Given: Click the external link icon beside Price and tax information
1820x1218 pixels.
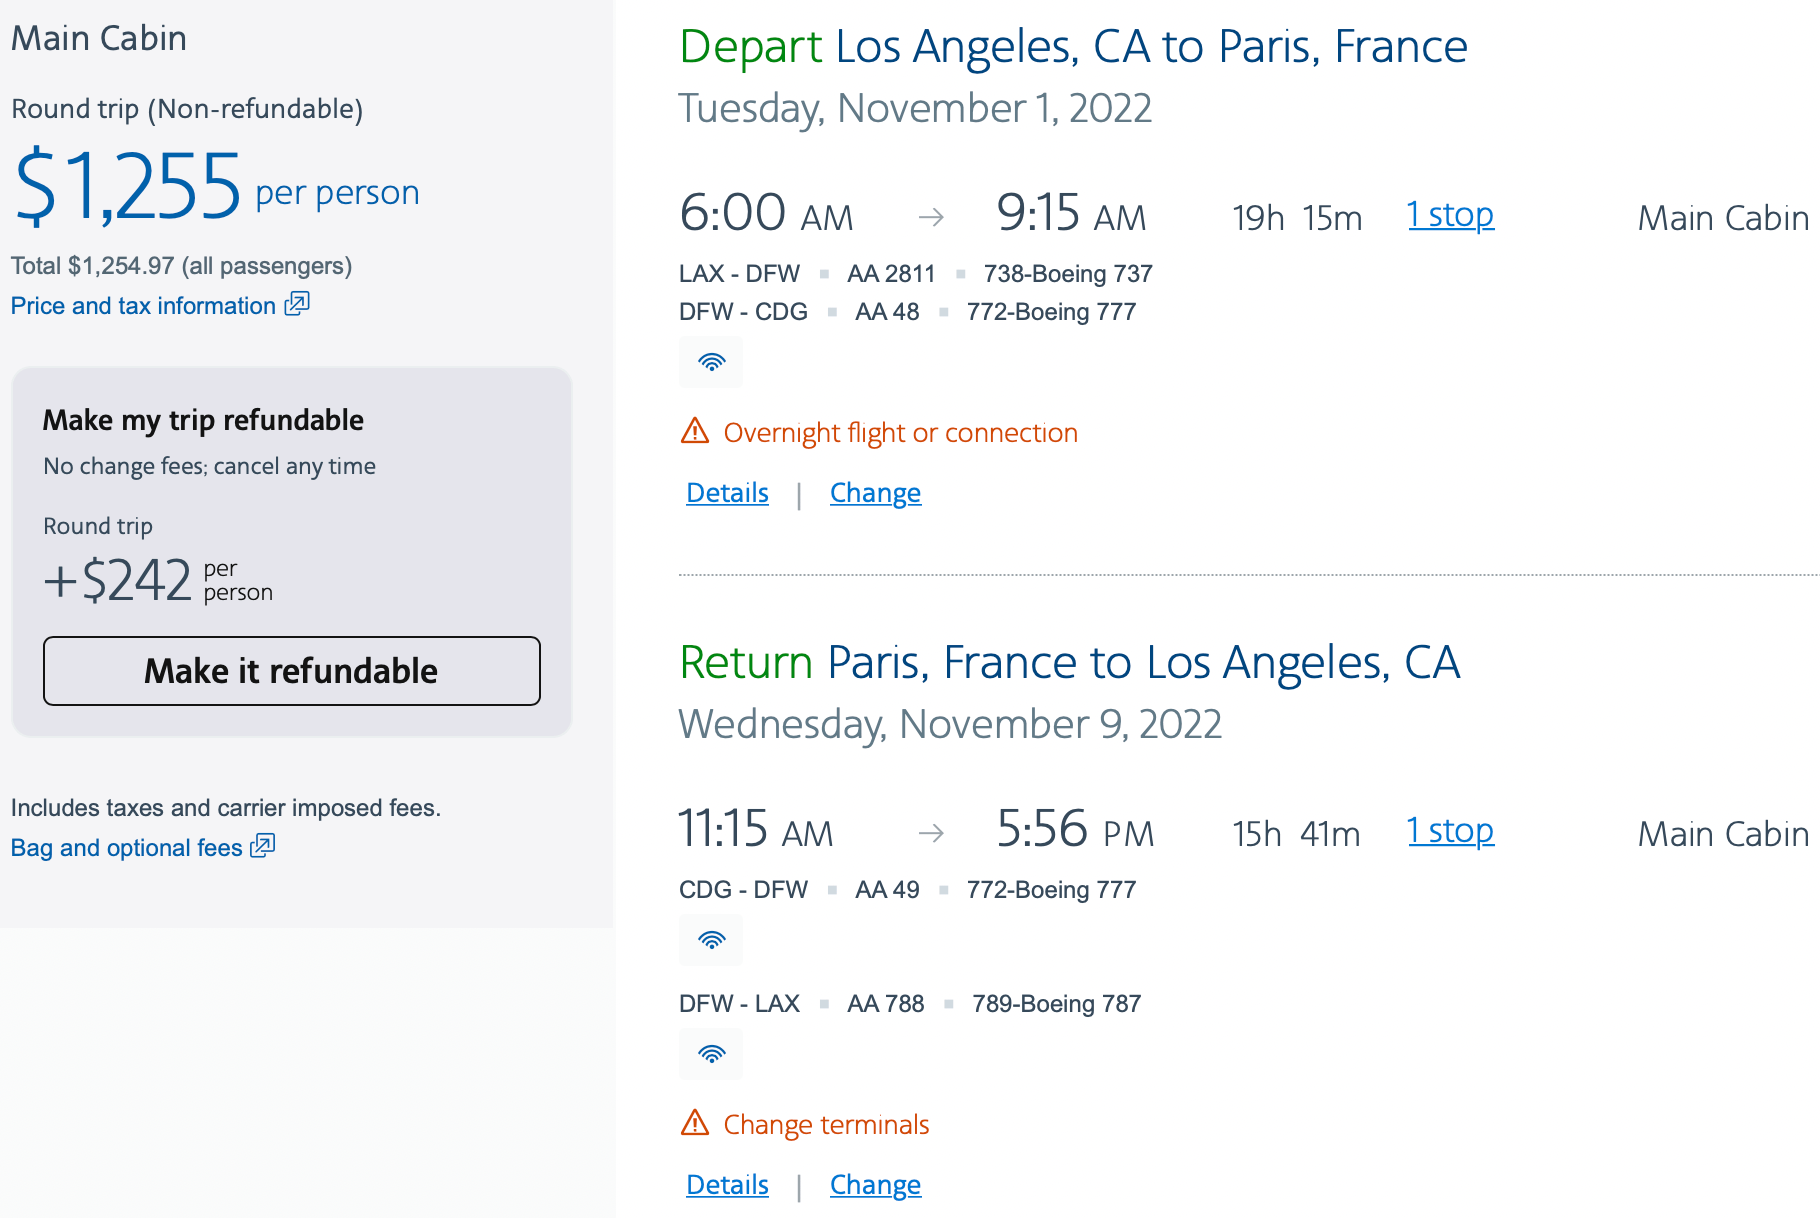Looking at the screenshot, I should [297, 304].
